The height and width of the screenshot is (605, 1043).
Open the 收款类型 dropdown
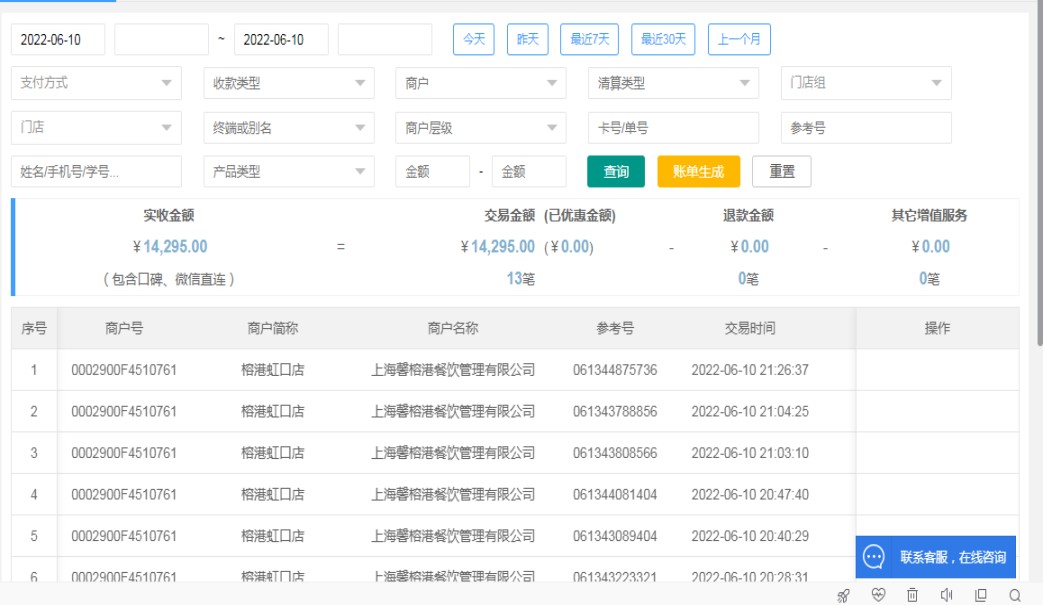tap(288, 83)
